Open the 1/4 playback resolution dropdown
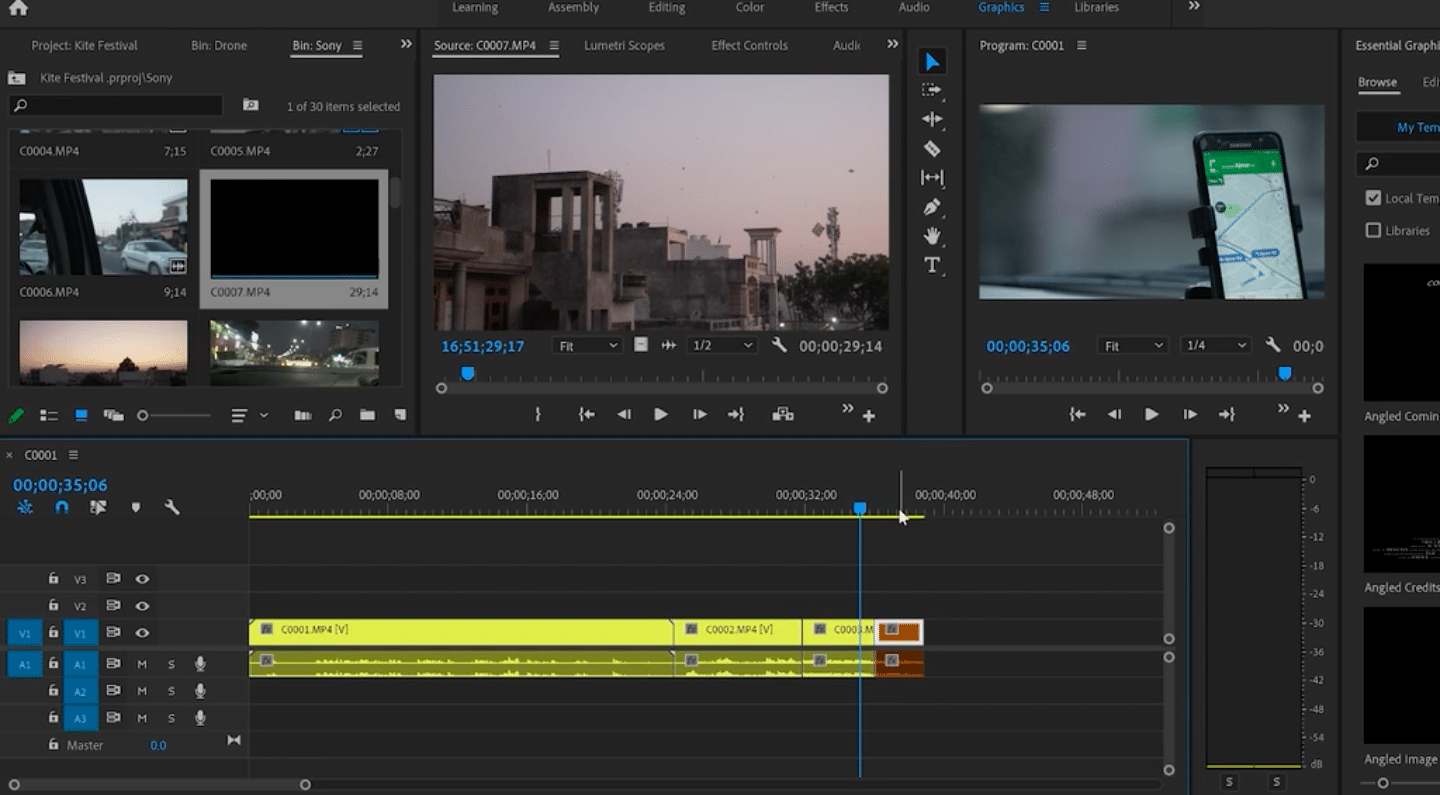Image resolution: width=1440 pixels, height=795 pixels. (1214, 346)
